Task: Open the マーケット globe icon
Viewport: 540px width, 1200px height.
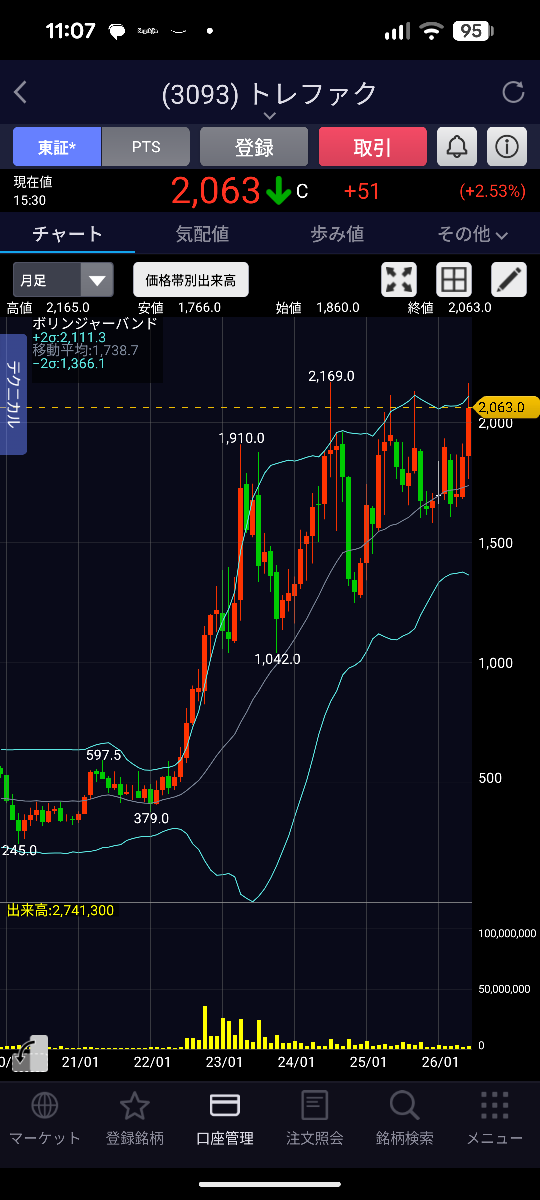Action: (45, 1118)
